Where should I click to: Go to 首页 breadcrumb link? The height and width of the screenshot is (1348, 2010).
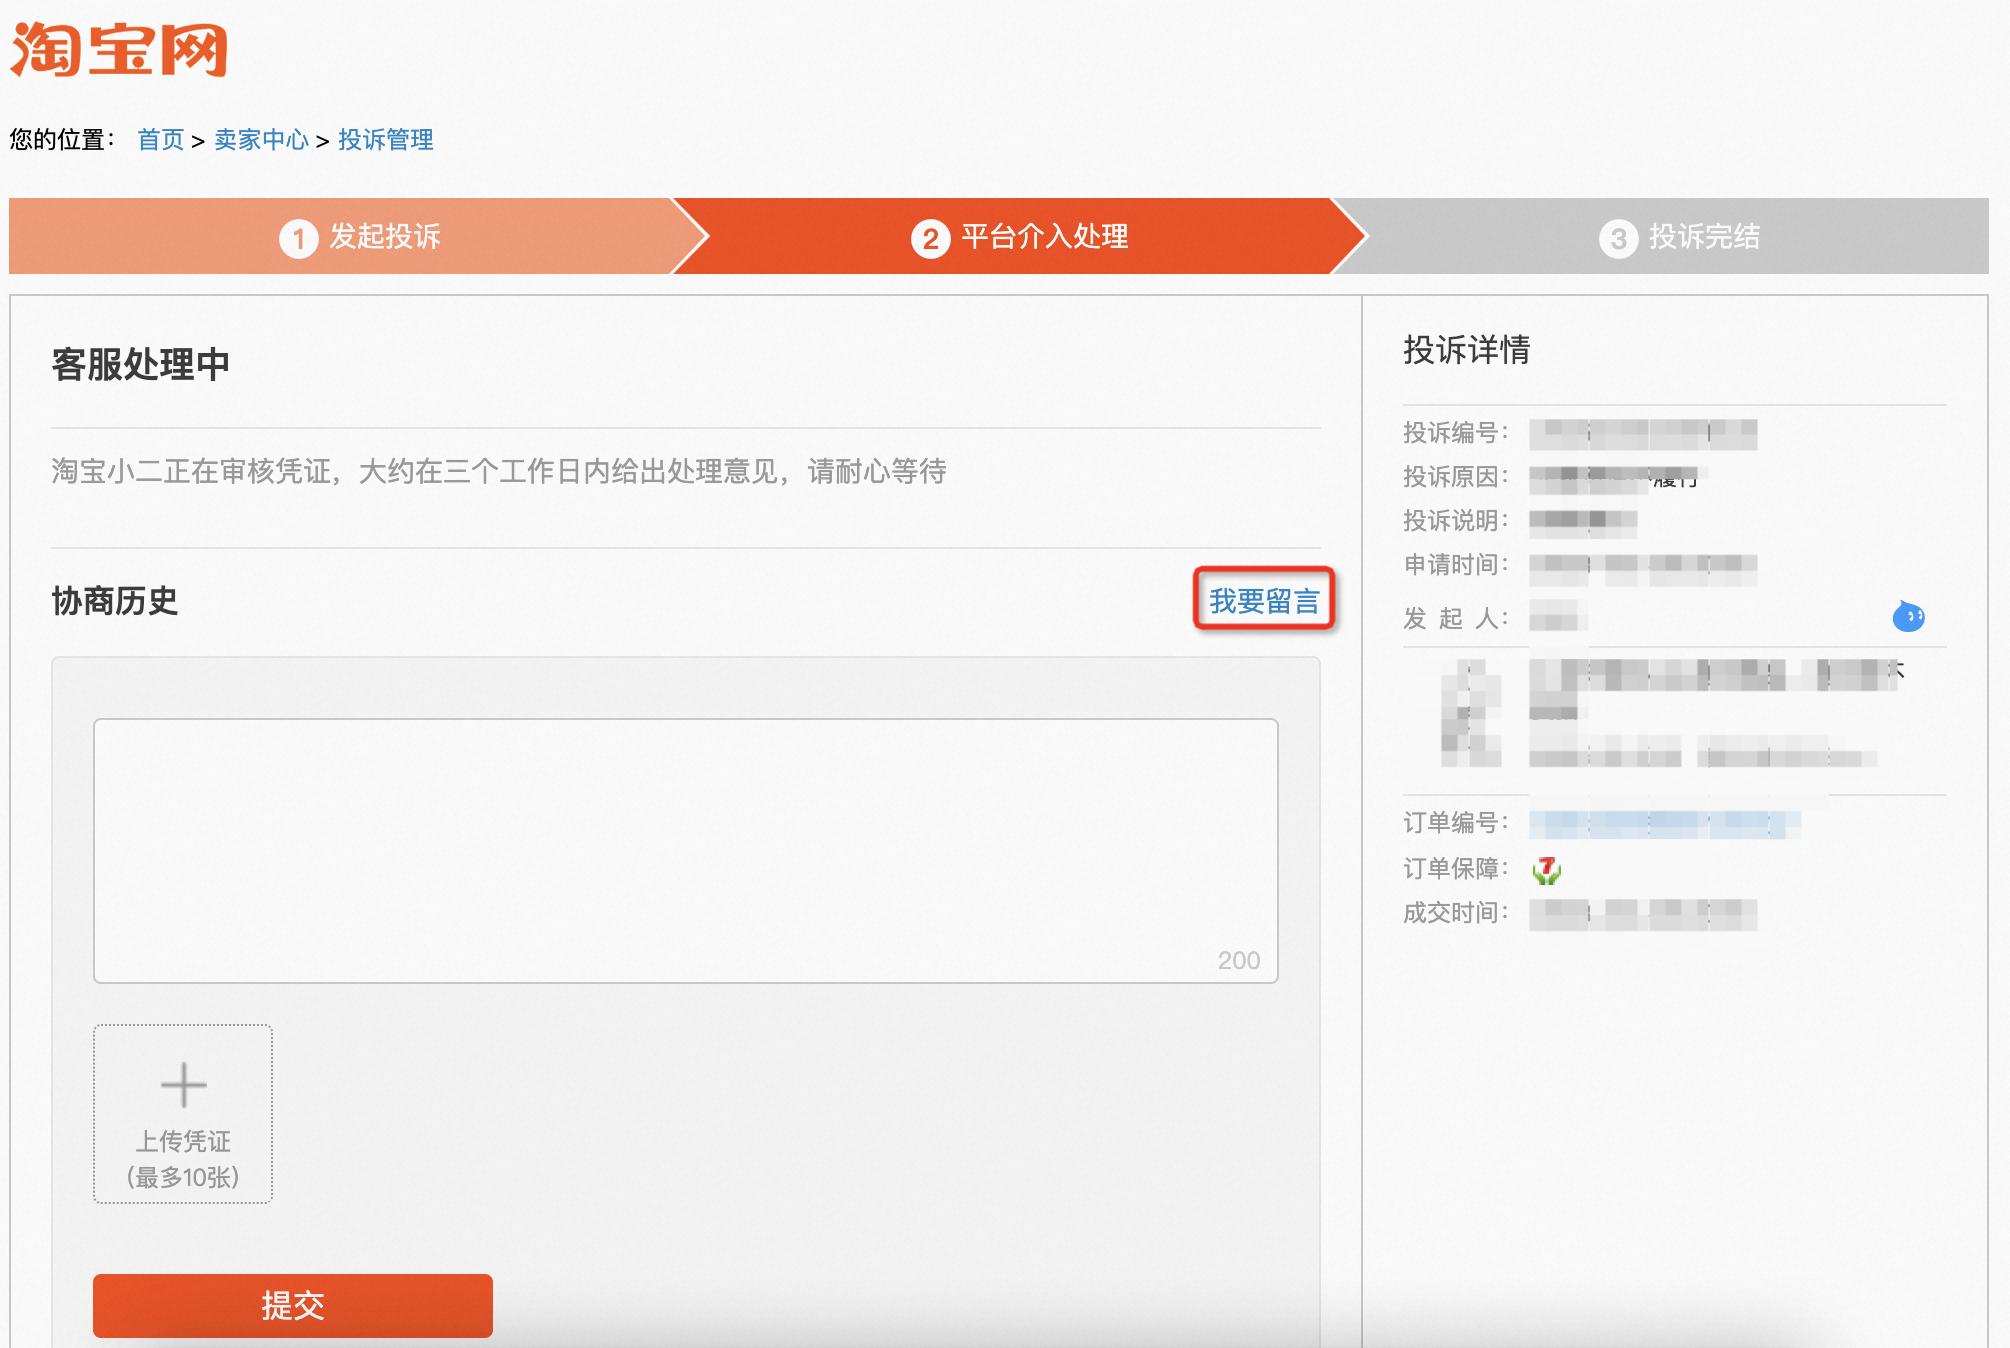[x=160, y=140]
